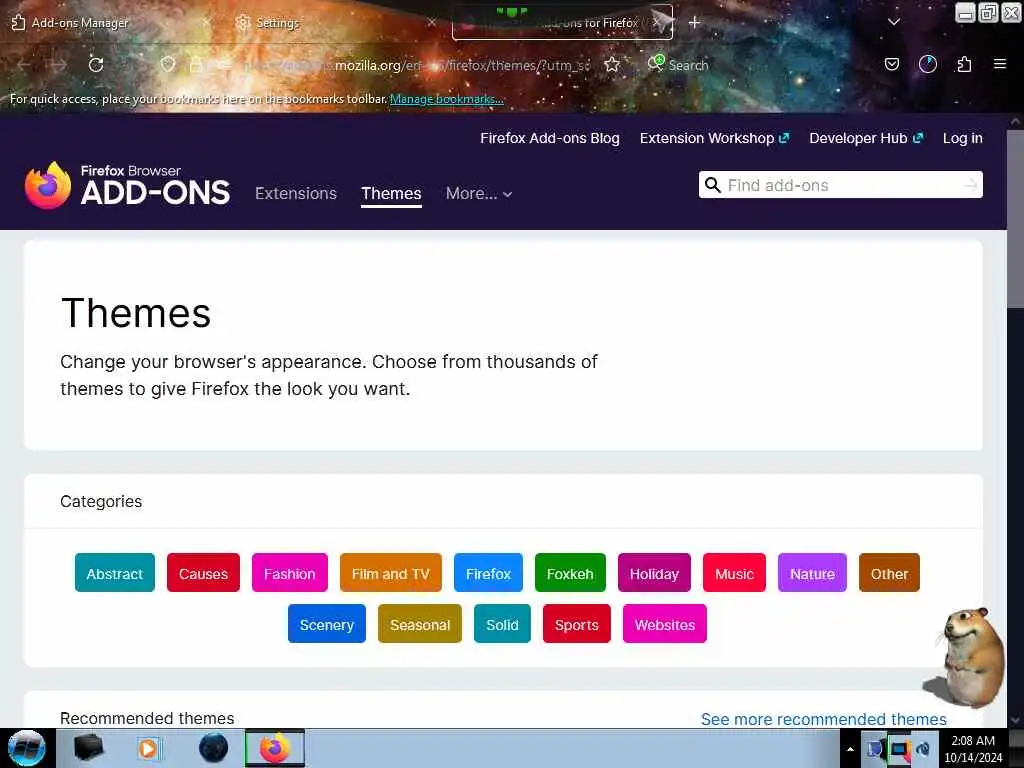This screenshot has width=1024, height=768.
Task: Click the Firefox Browser ADD-ONS logo
Action: click(x=127, y=185)
